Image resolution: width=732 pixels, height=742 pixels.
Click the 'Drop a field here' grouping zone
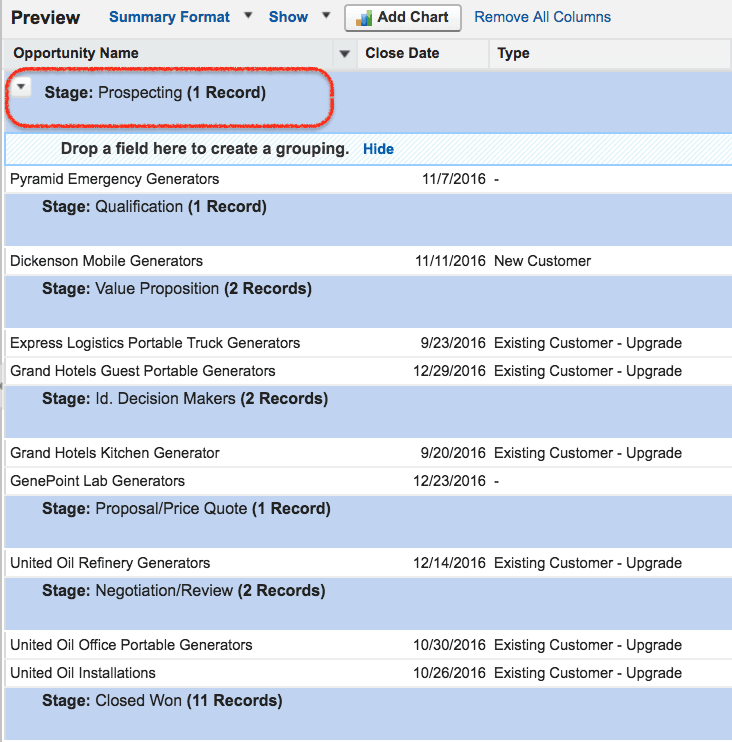pos(204,149)
